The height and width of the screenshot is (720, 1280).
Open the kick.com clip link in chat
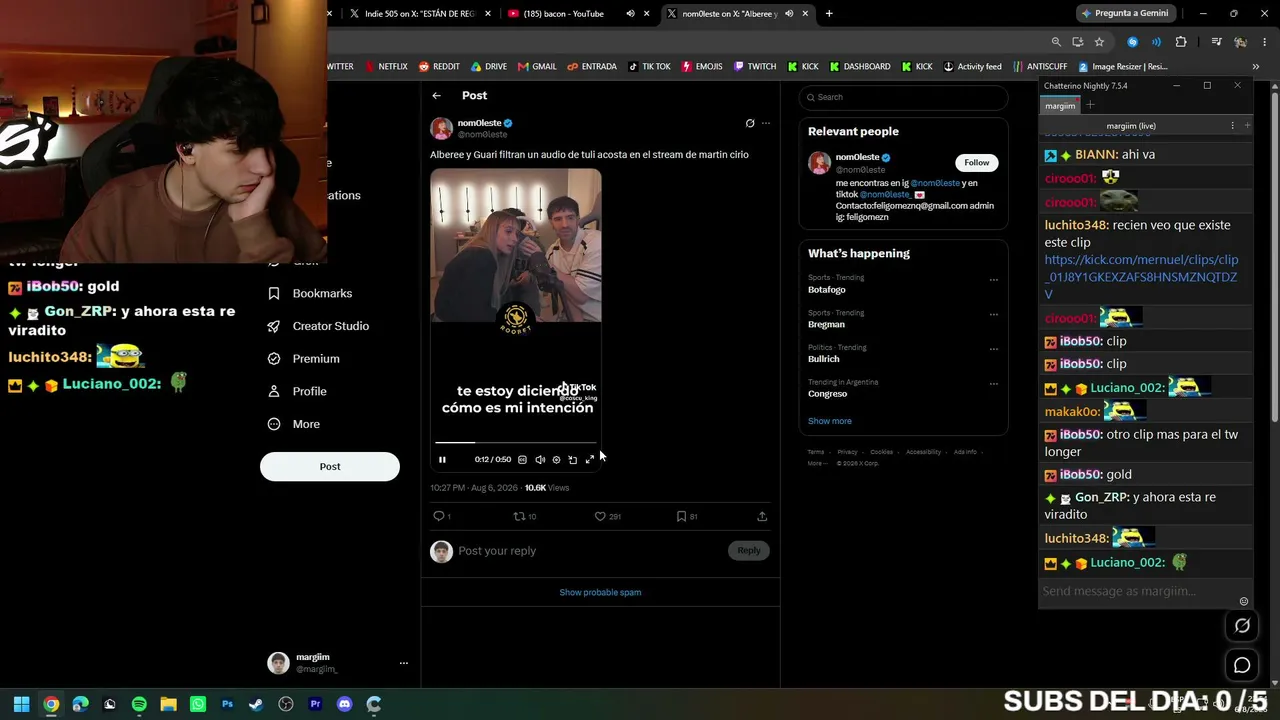1141,277
